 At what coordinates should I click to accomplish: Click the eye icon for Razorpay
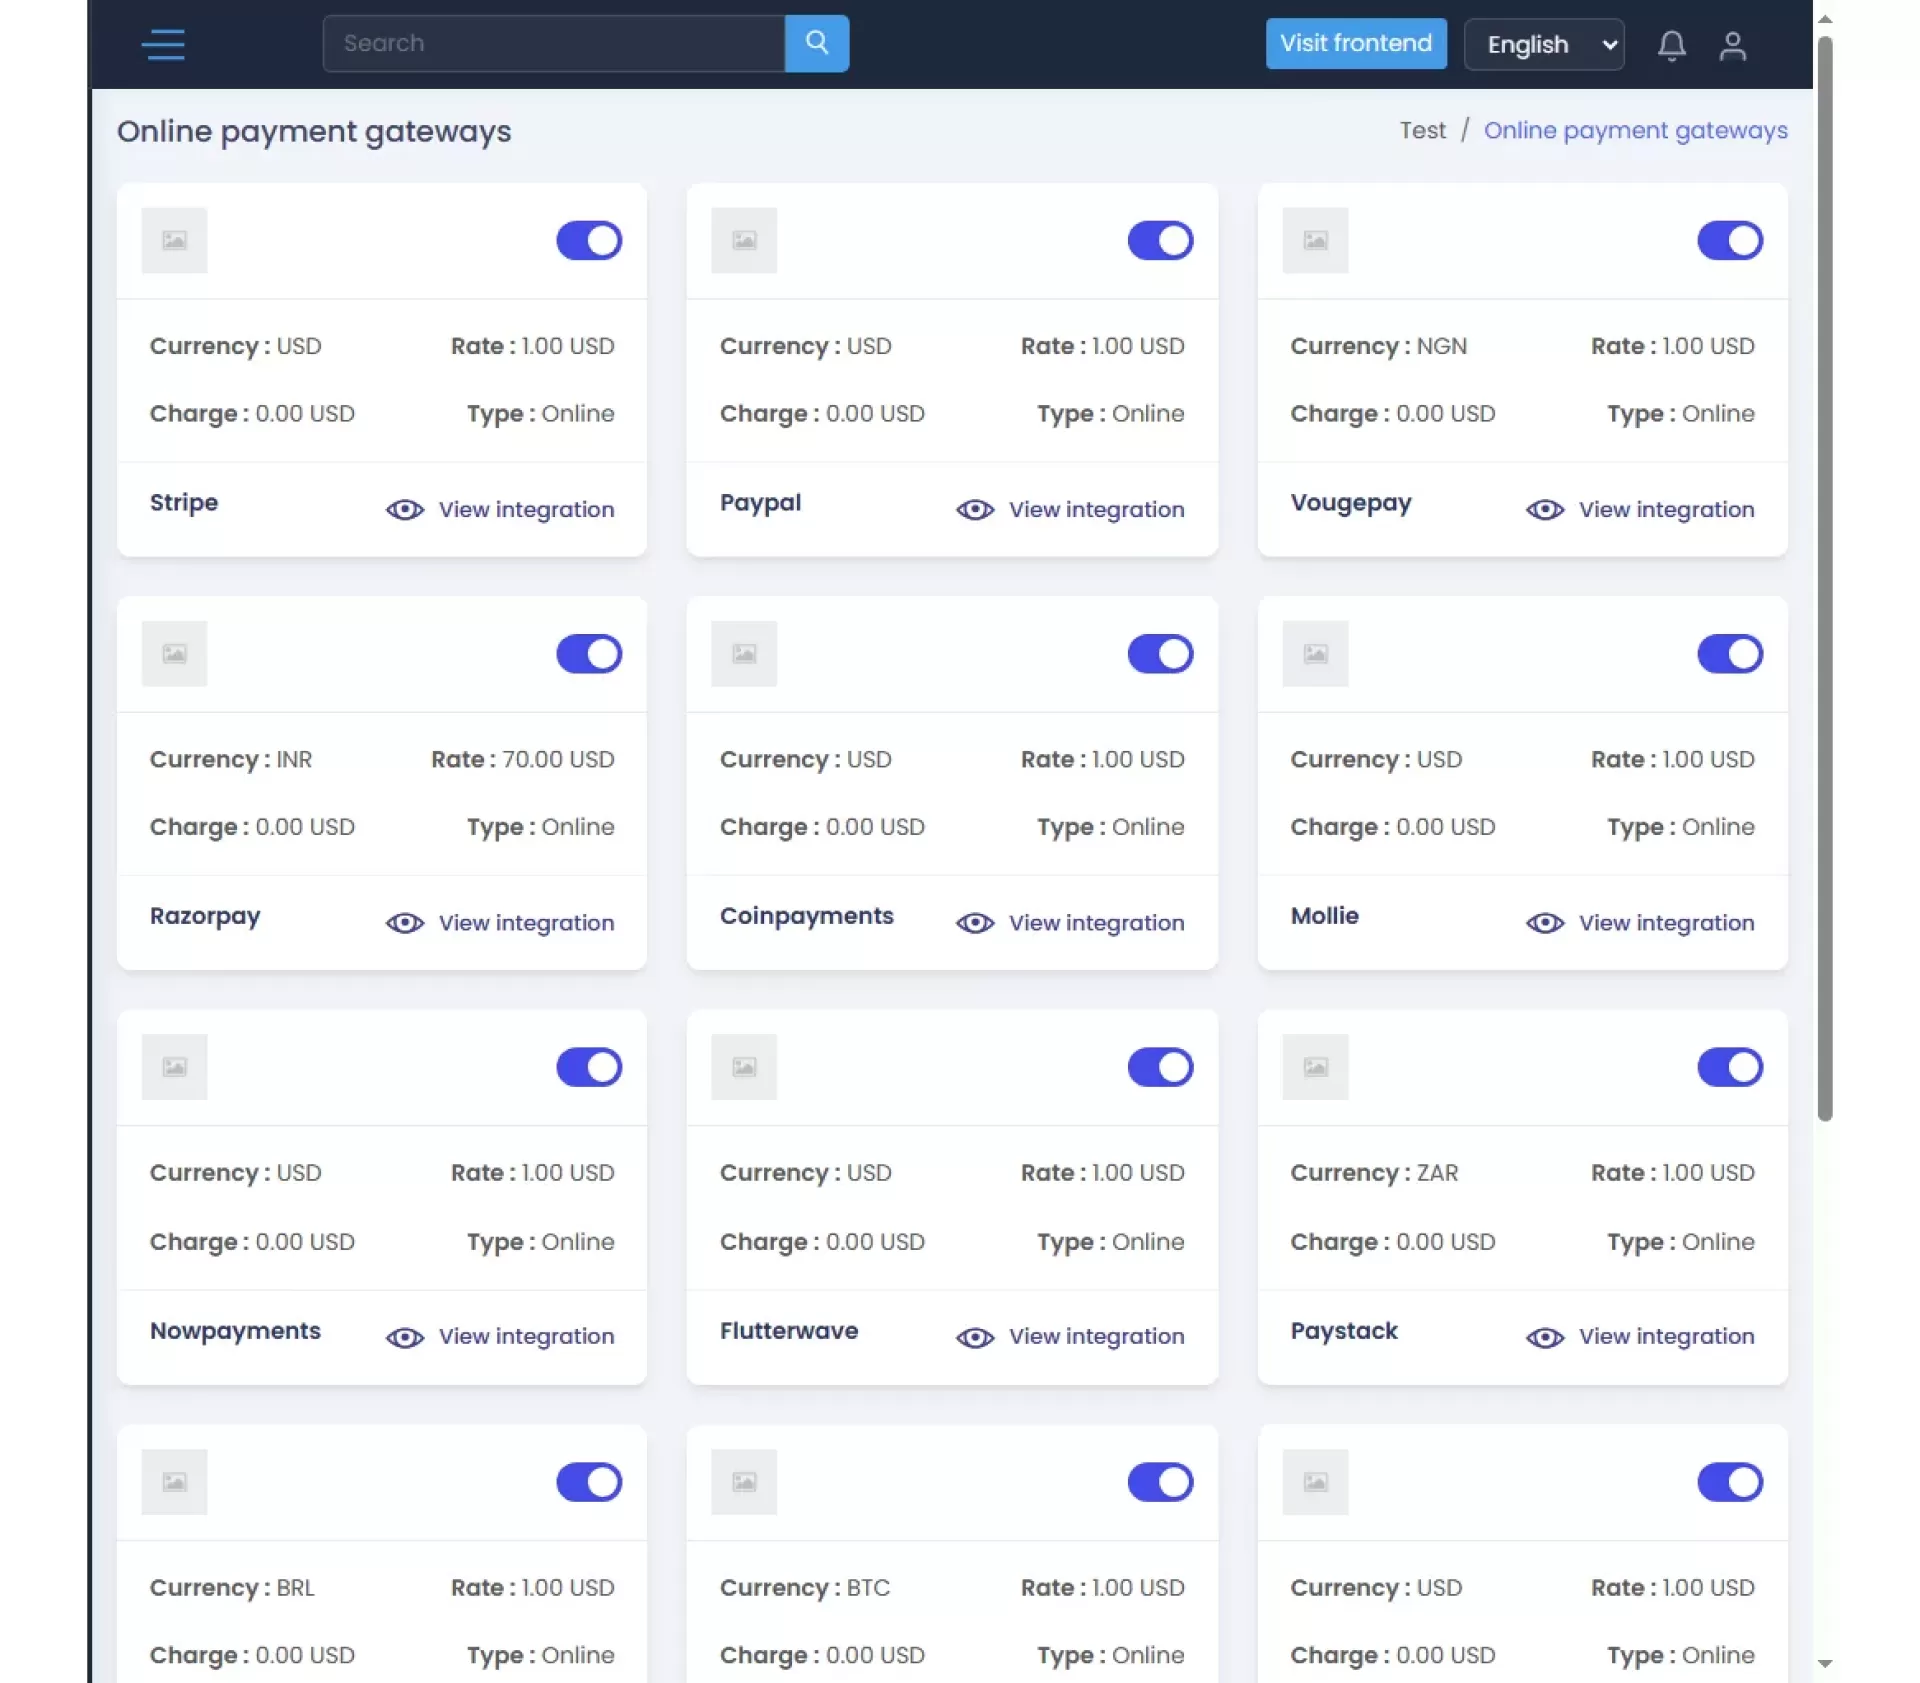pyautogui.click(x=404, y=923)
